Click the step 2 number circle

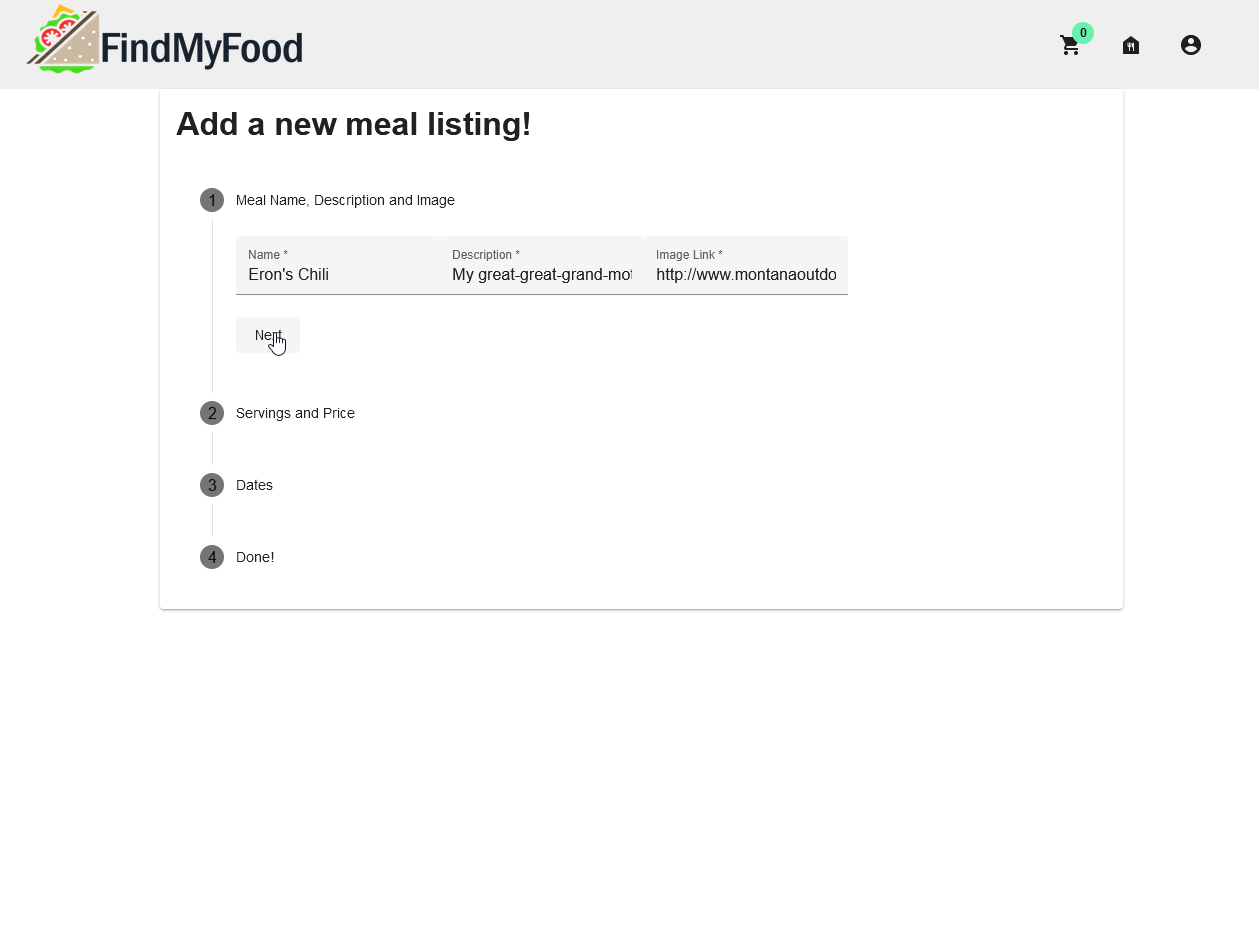click(x=212, y=413)
